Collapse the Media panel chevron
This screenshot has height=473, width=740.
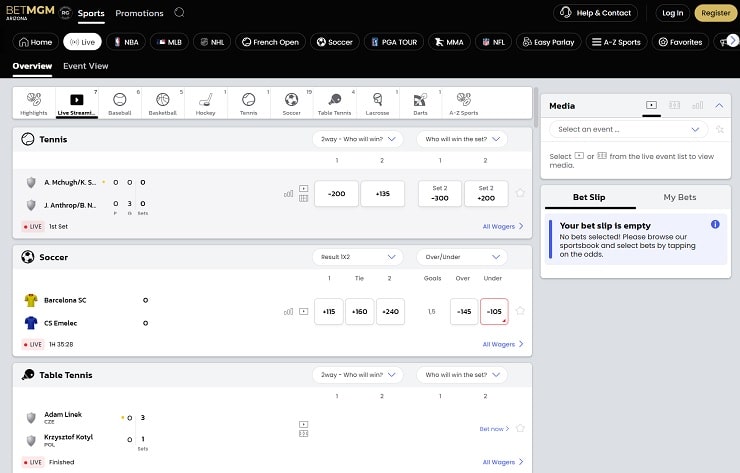tap(719, 105)
